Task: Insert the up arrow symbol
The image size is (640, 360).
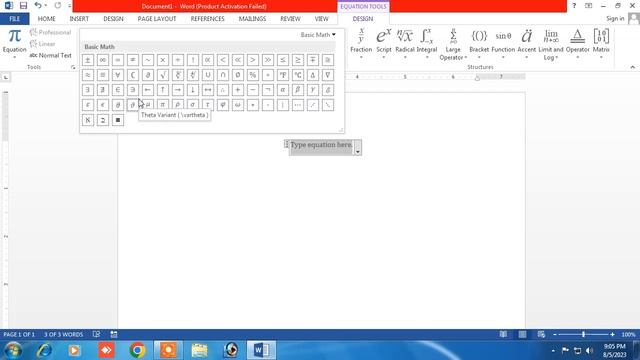Action: pos(163,90)
